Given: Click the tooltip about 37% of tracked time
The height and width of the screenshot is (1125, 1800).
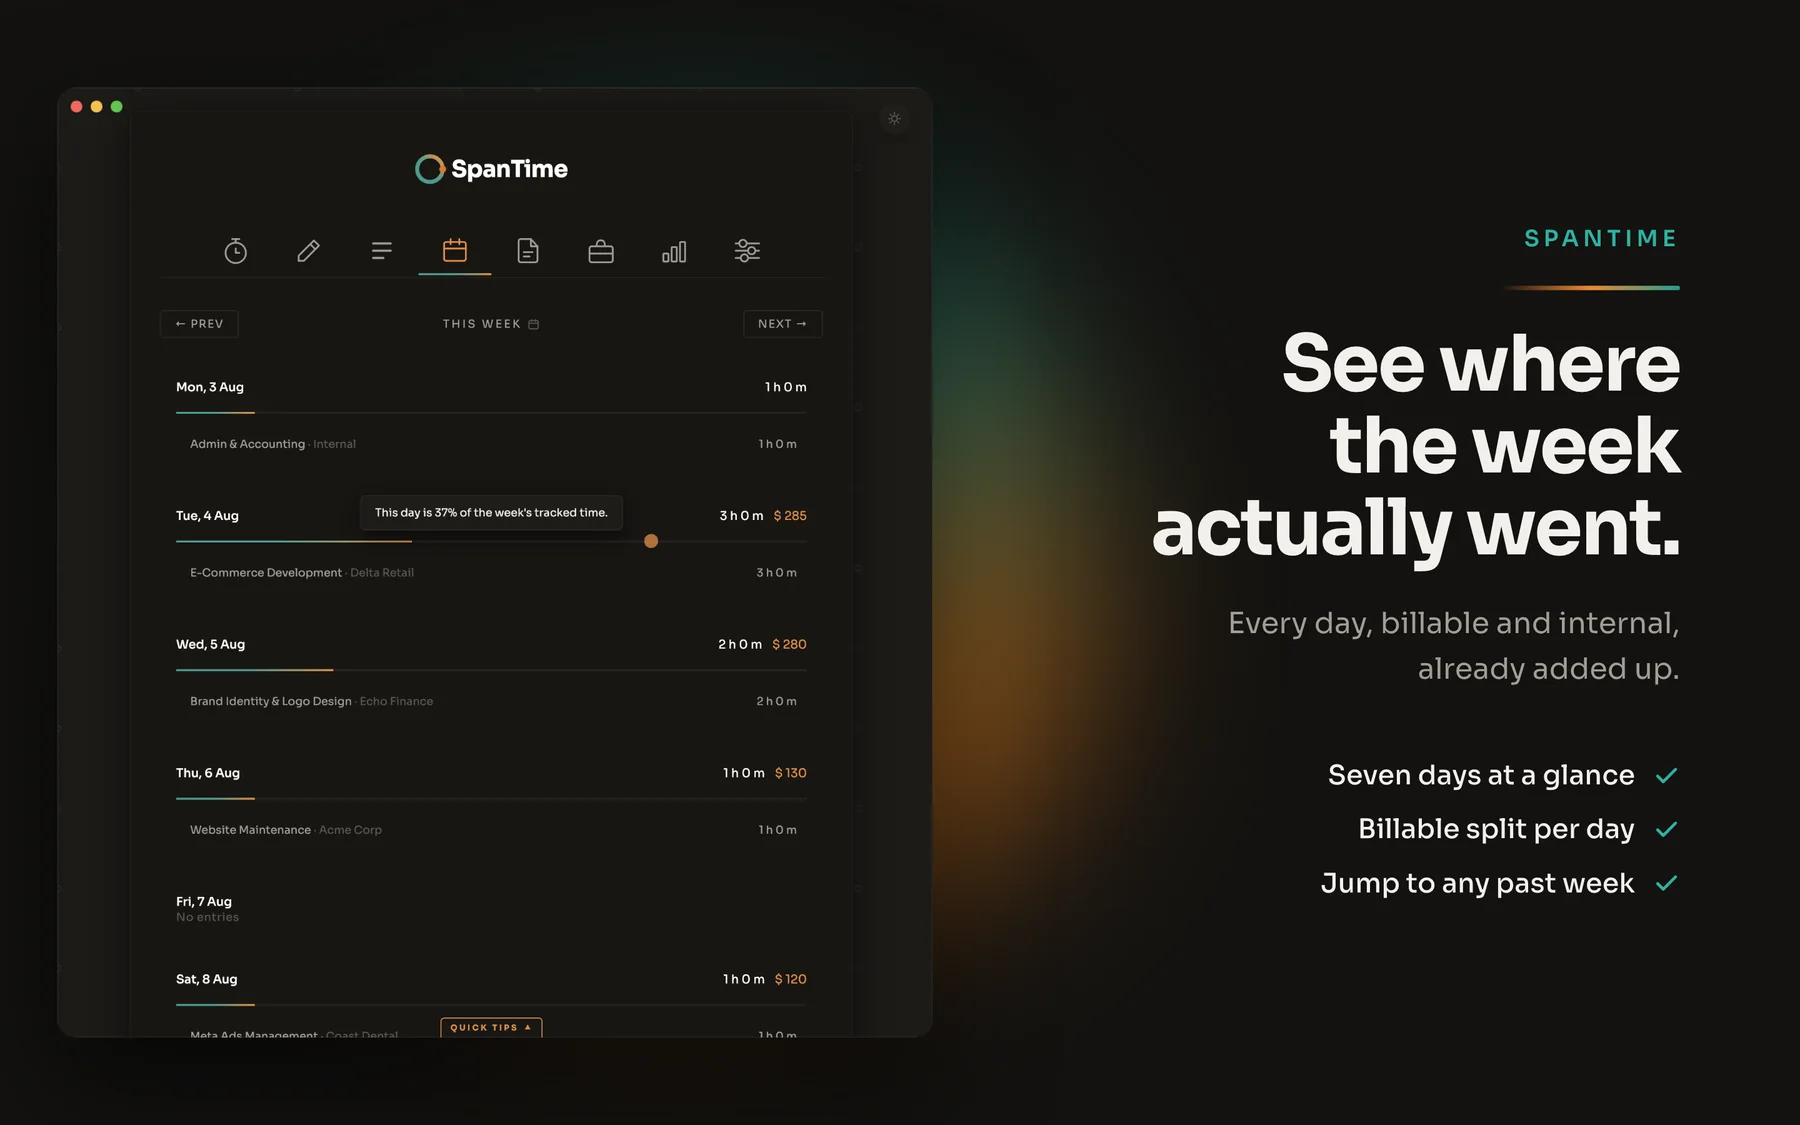Looking at the screenshot, I should click(x=491, y=513).
